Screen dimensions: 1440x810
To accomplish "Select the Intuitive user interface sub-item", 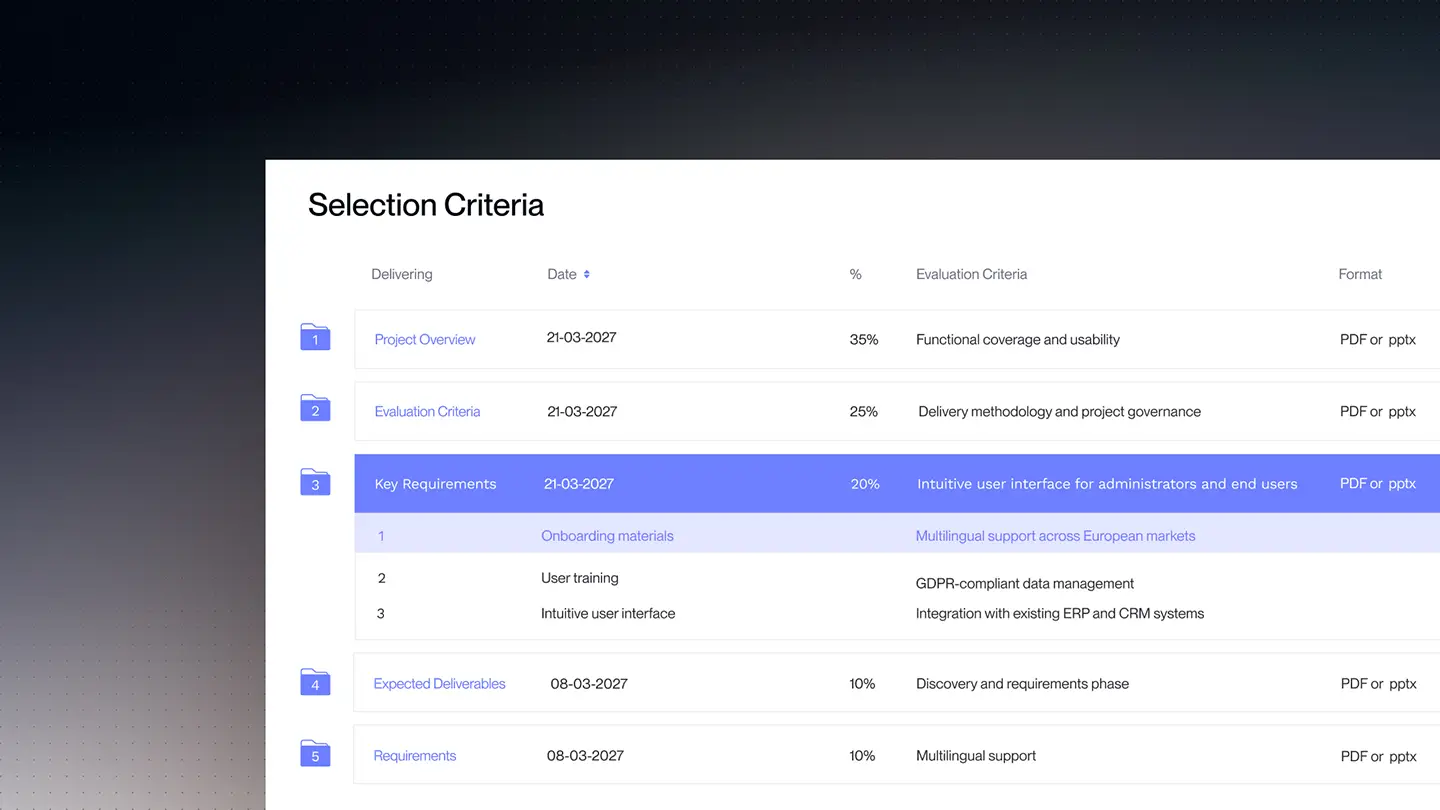I will coord(608,613).
